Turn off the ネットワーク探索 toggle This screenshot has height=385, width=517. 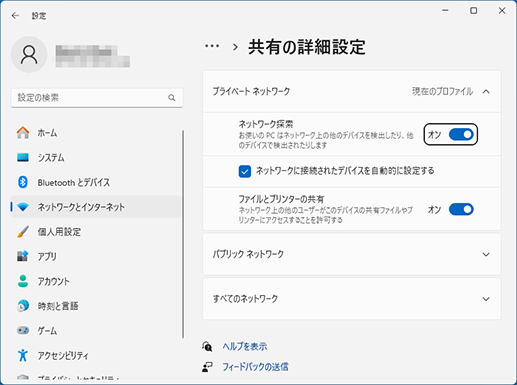(461, 134)
